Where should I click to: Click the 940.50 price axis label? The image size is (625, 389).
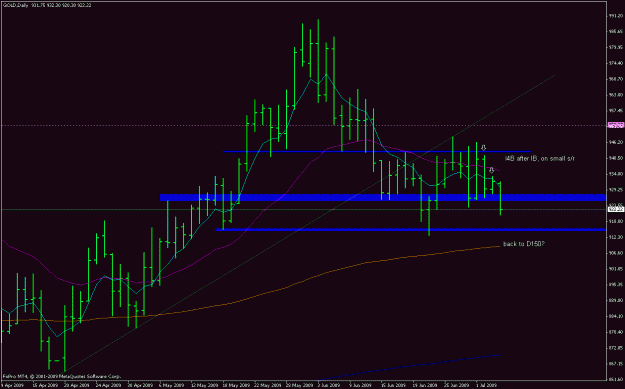[617, 158]
